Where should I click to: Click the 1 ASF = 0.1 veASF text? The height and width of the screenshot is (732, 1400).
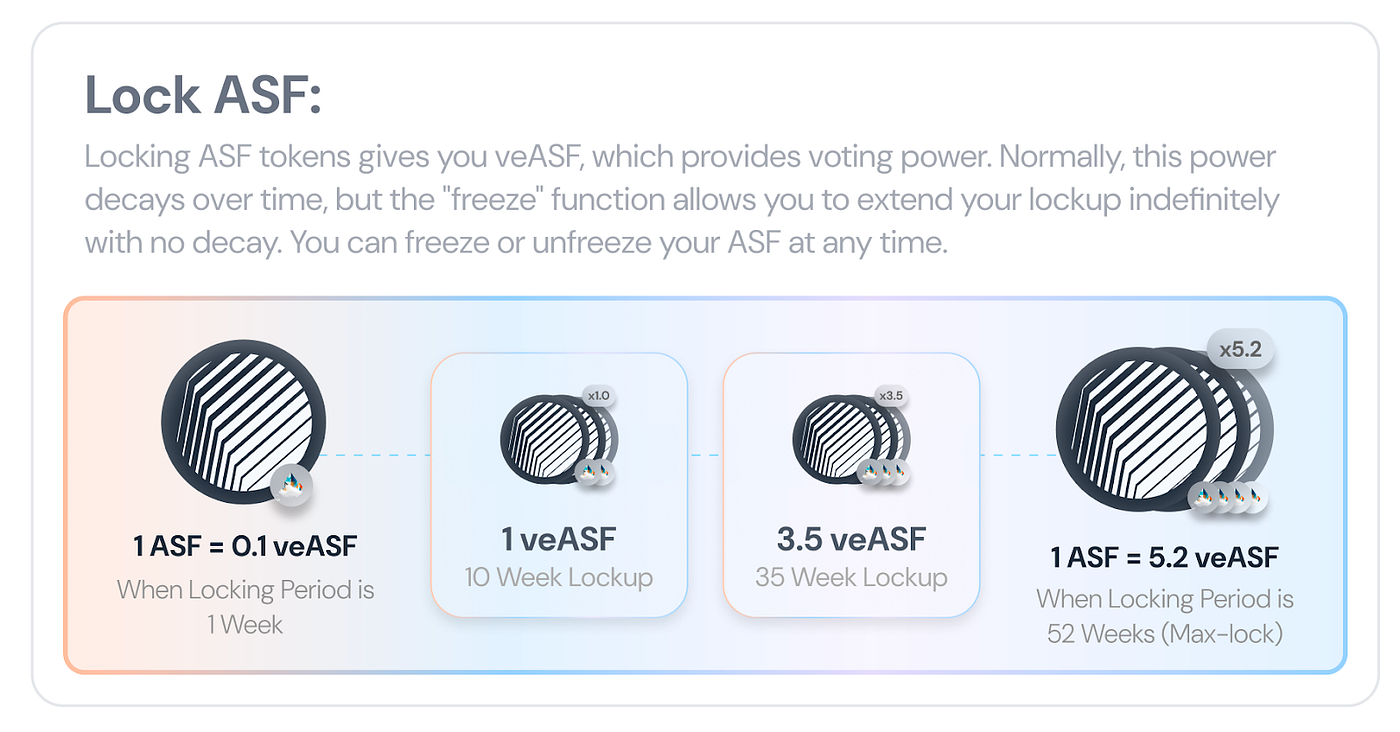point(245,546)
